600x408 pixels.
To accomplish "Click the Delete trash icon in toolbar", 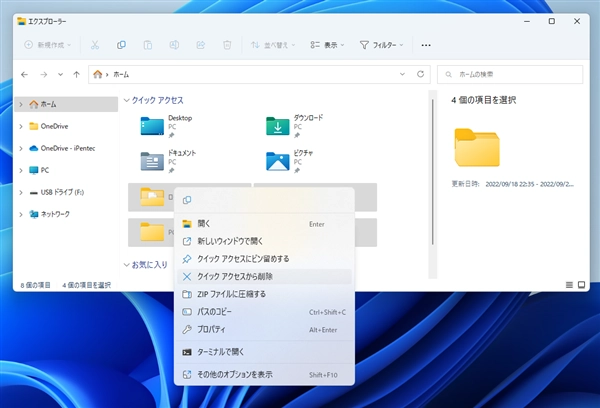I will pyautogui.click(x=227, y=45).
